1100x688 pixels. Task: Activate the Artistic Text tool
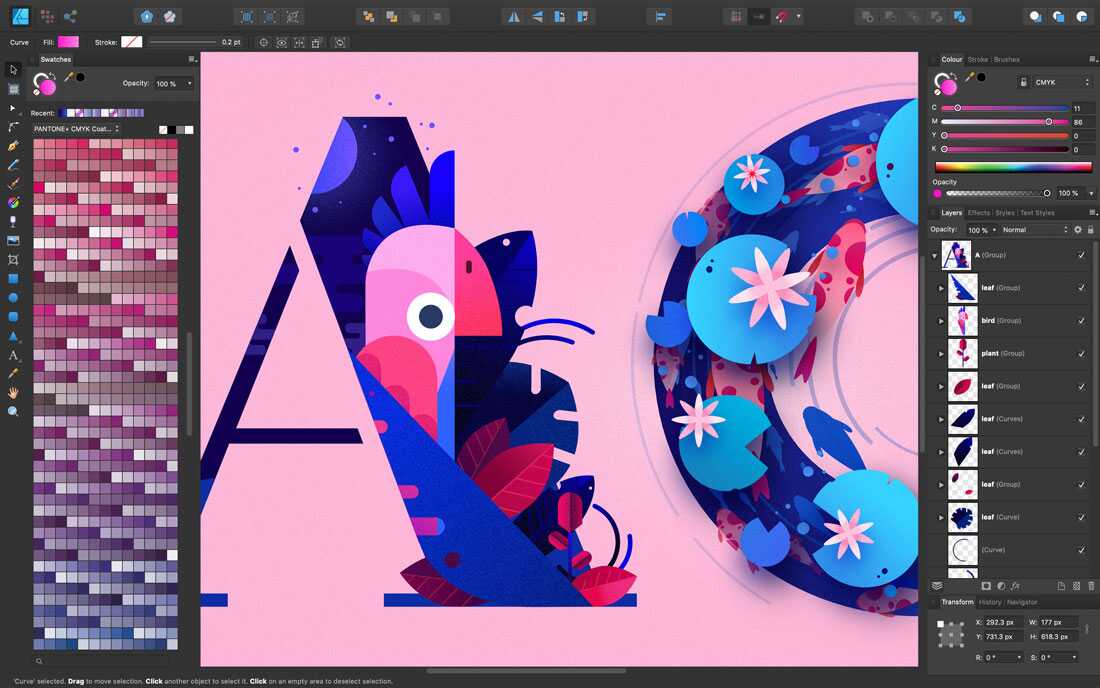click(x=13, y=354)
